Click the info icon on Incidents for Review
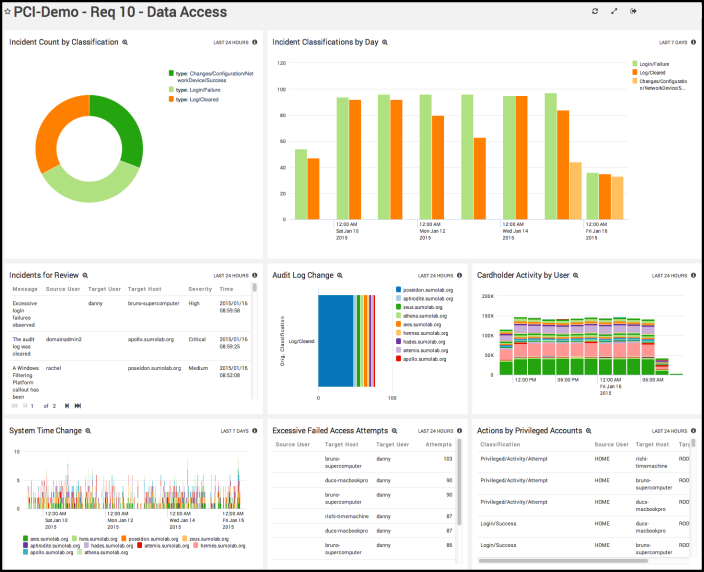 click(255, 275)
